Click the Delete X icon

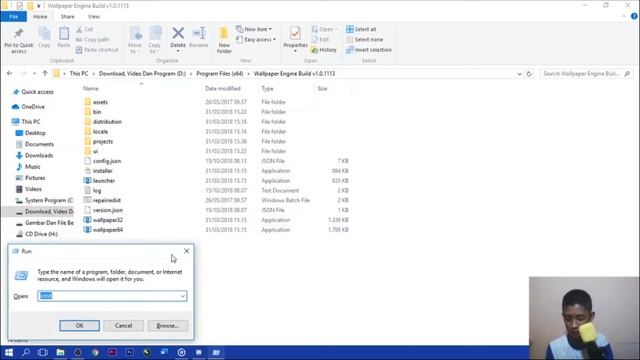tap(178, 33)
